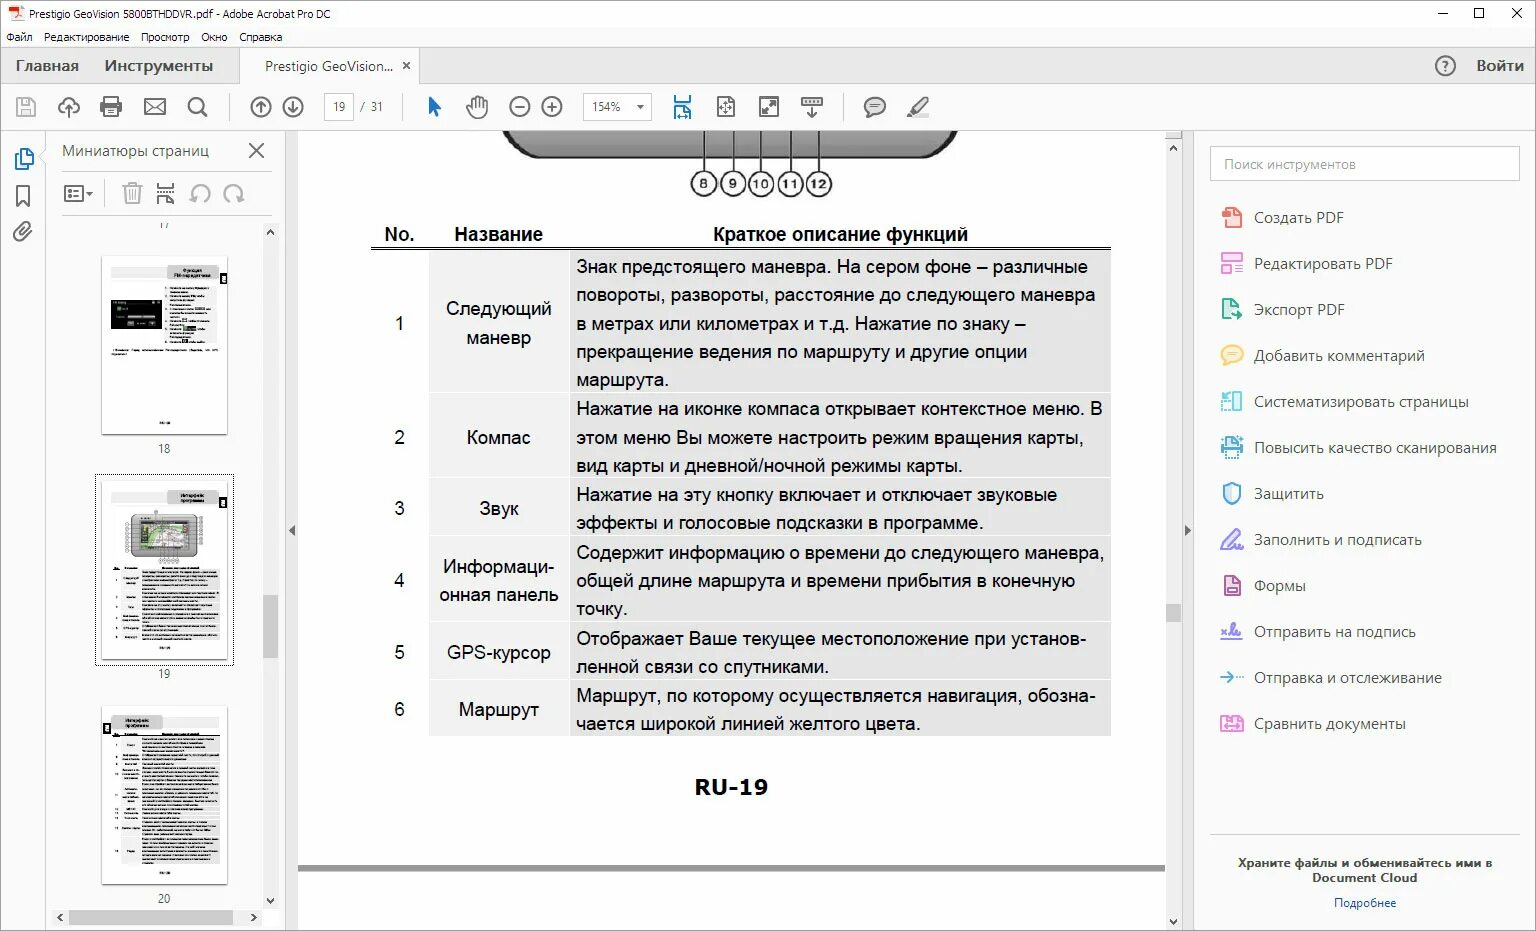Click the insert/print pages icon in thumbnails

[x=166, y=193]
